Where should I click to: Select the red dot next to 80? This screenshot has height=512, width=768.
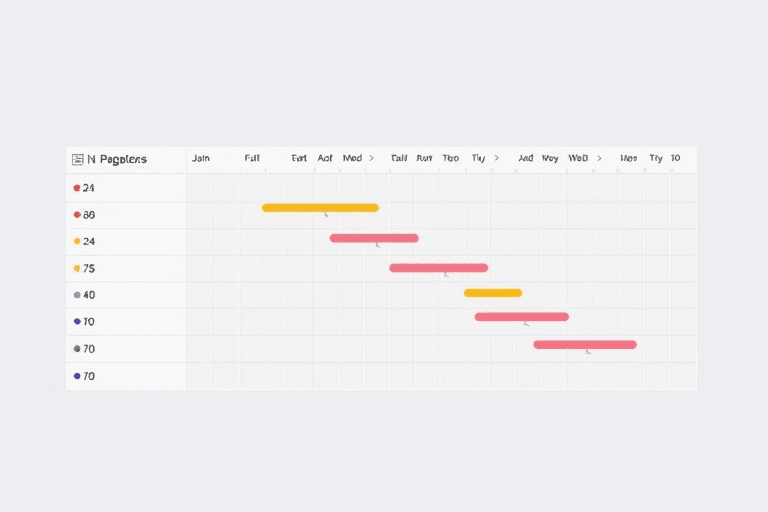77,215
